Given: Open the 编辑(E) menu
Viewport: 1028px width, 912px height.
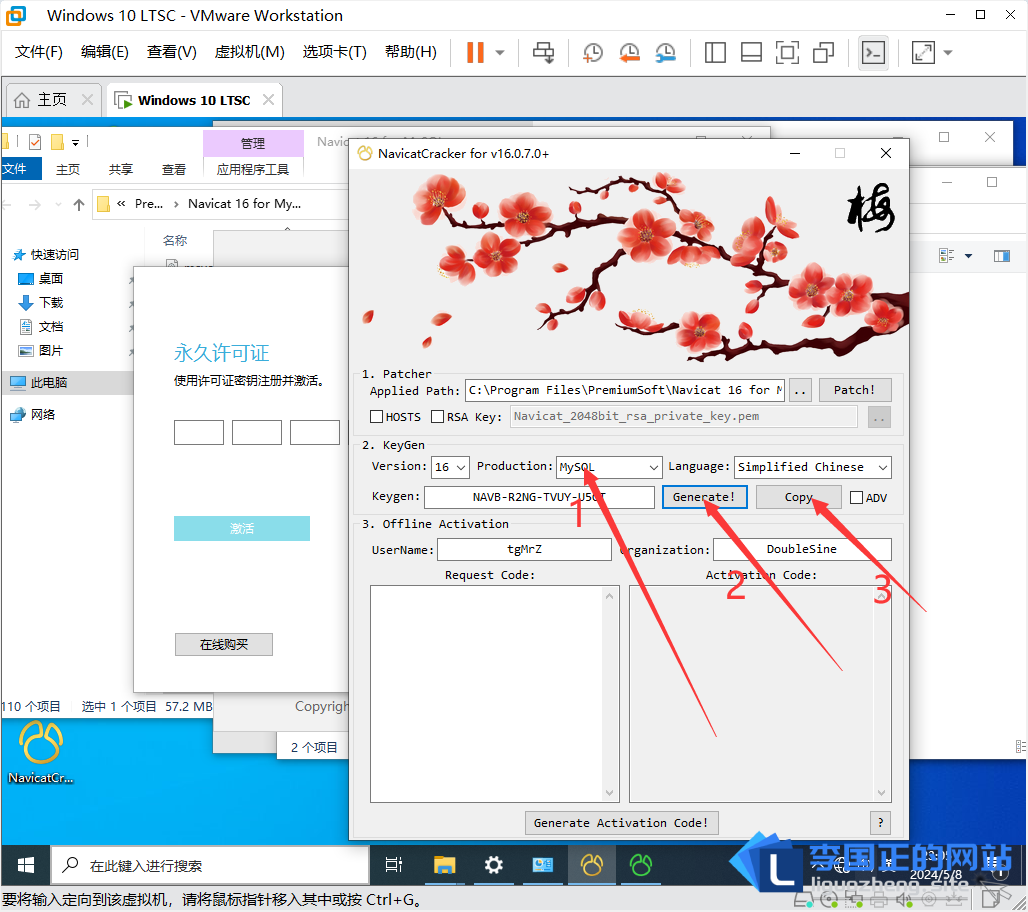Looking at the screenshot, I should click(105, 52).
